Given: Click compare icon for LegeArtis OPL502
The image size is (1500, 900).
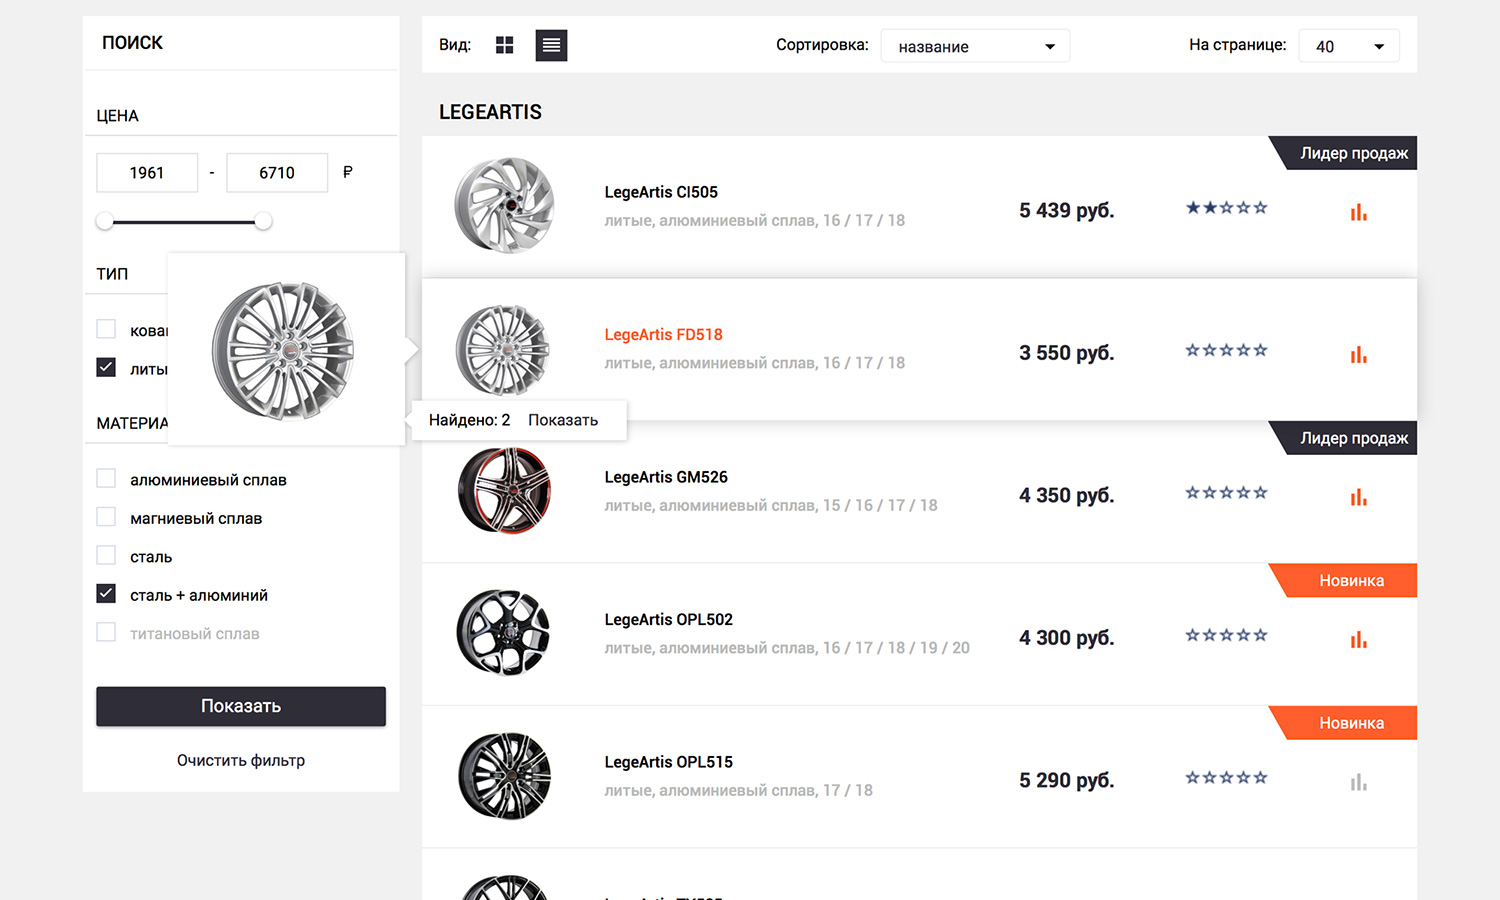Looking at the screenshot, I should click(1358, 640).
